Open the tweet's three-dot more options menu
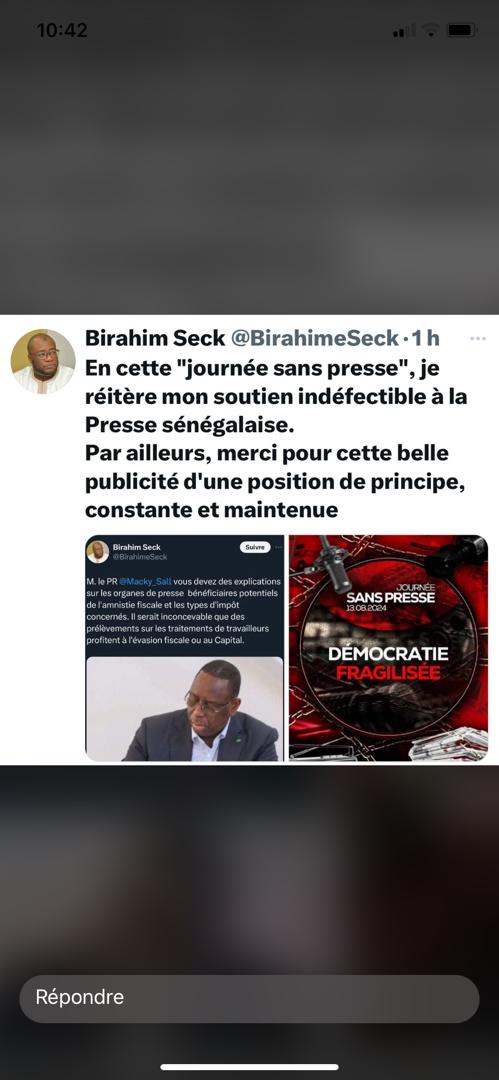 478,339
